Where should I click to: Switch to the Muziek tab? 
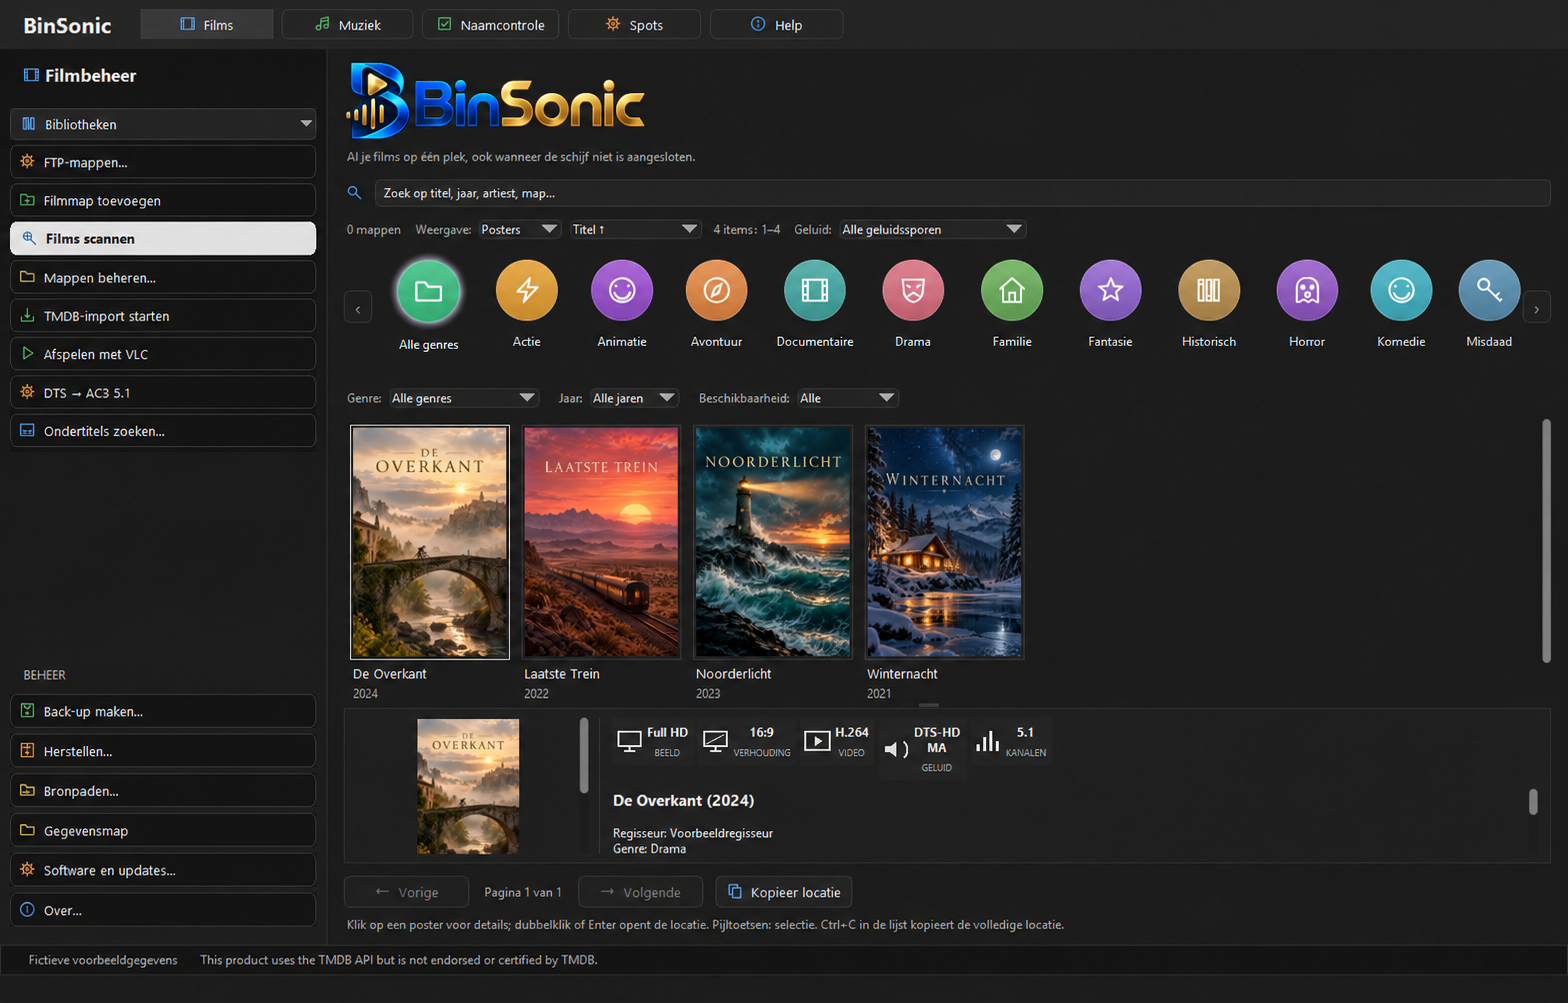347,24
